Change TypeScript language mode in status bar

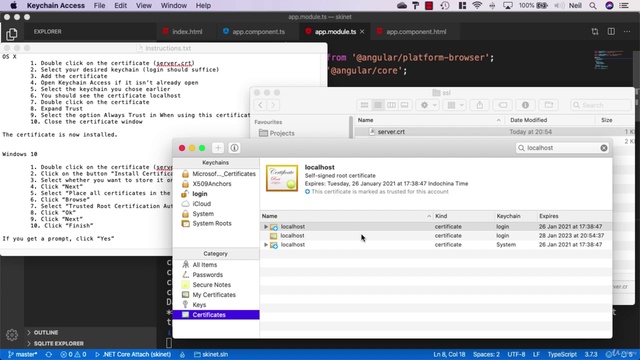(562, 354)
